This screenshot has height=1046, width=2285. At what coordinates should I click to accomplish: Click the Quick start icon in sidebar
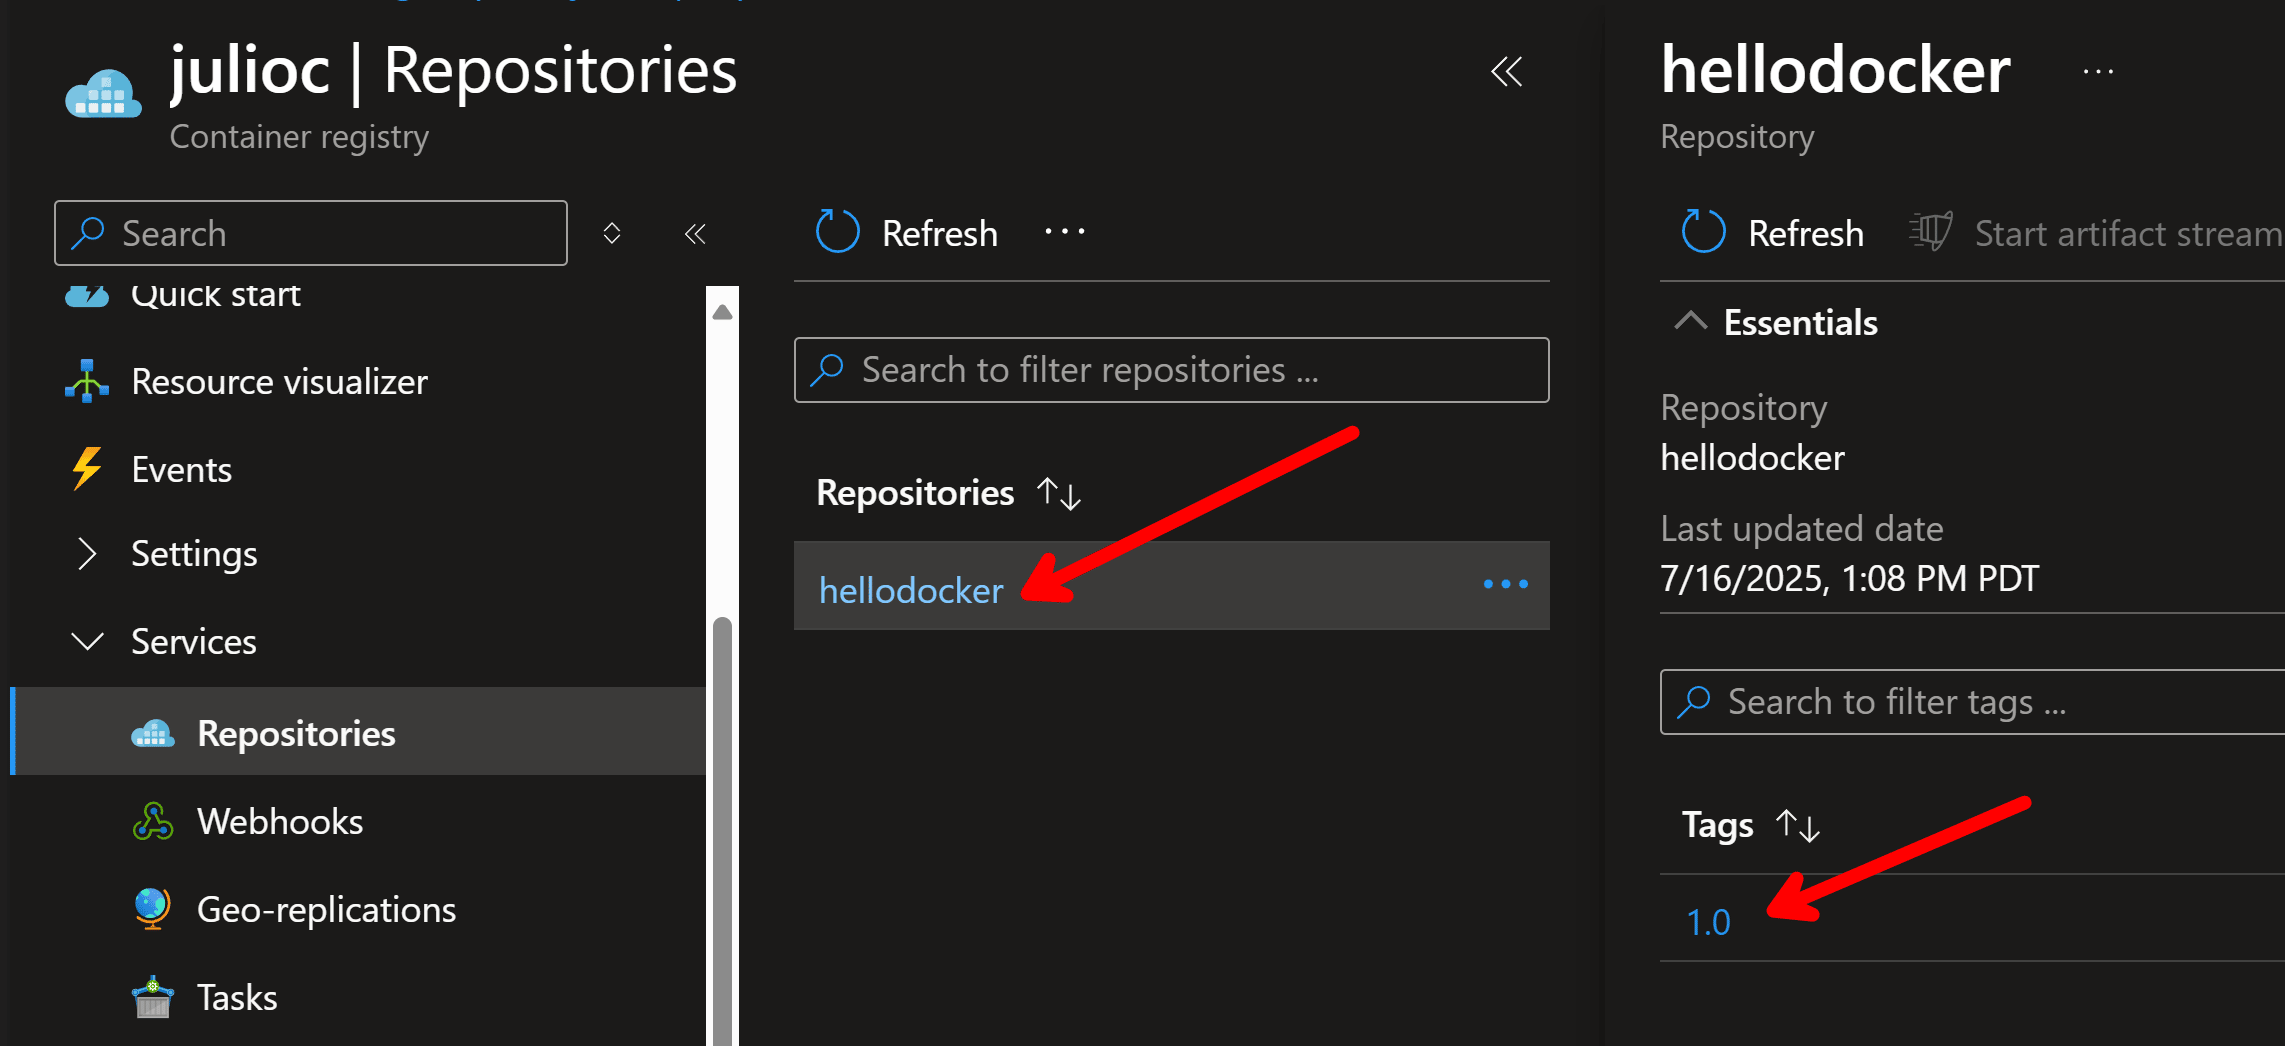[87, 295]
